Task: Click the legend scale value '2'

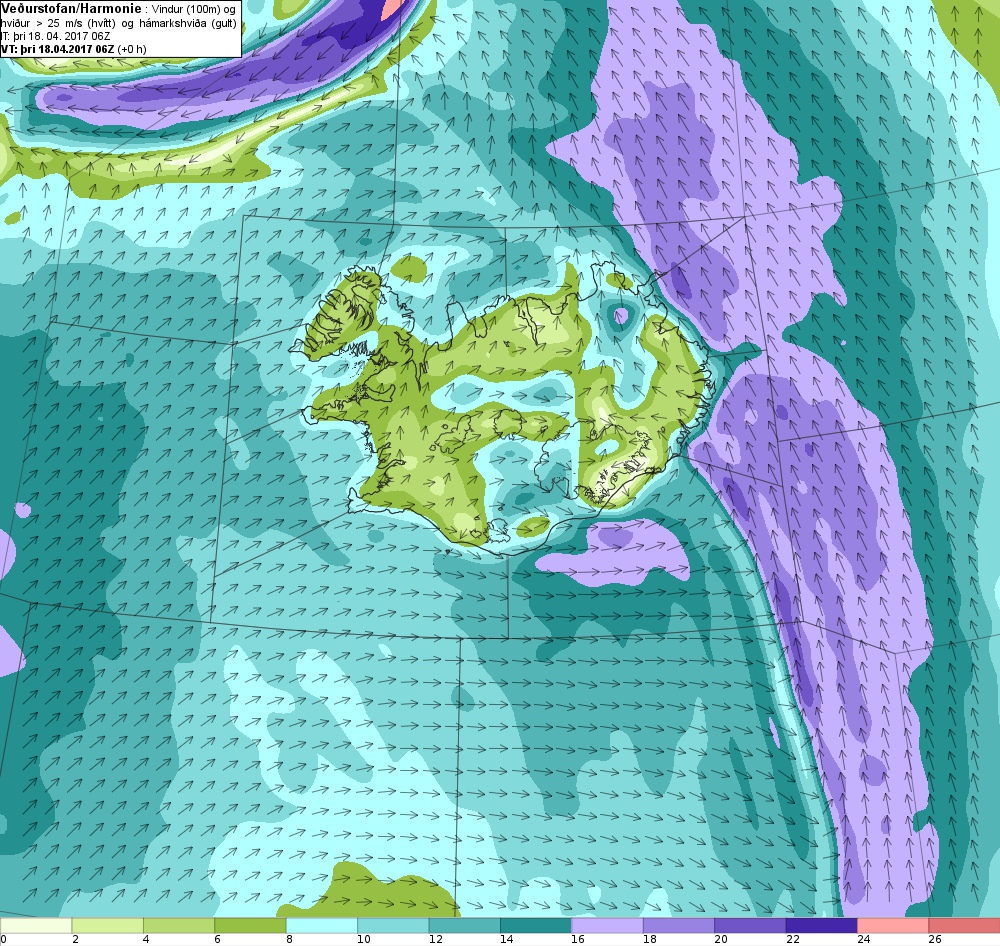Action: click(75, 939)
